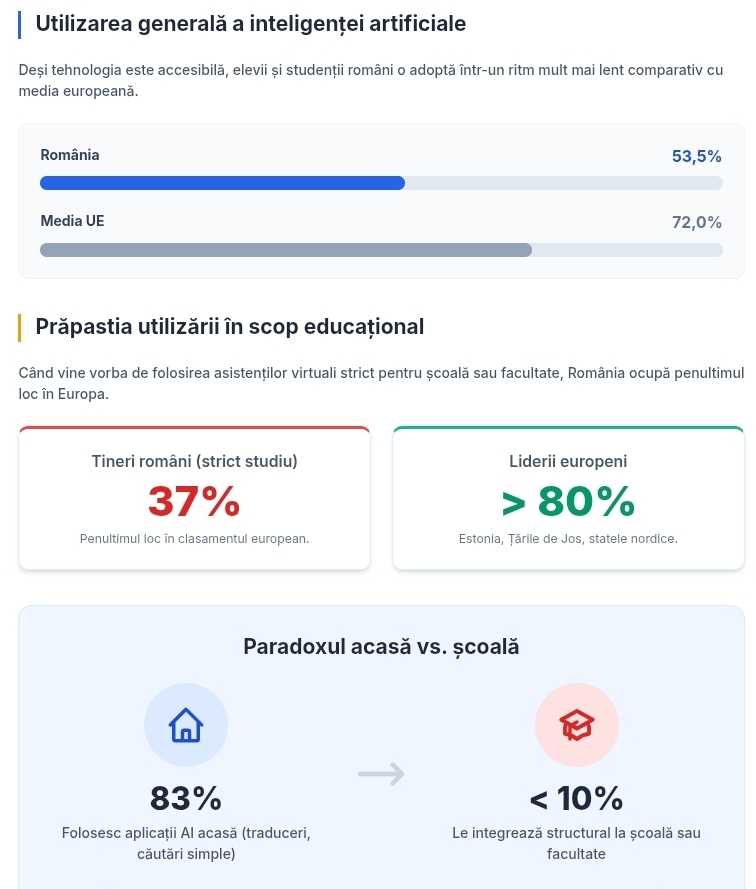
Task: Click the red graduation cap icon
Action: pyautogui.click(x=577, y=725)
